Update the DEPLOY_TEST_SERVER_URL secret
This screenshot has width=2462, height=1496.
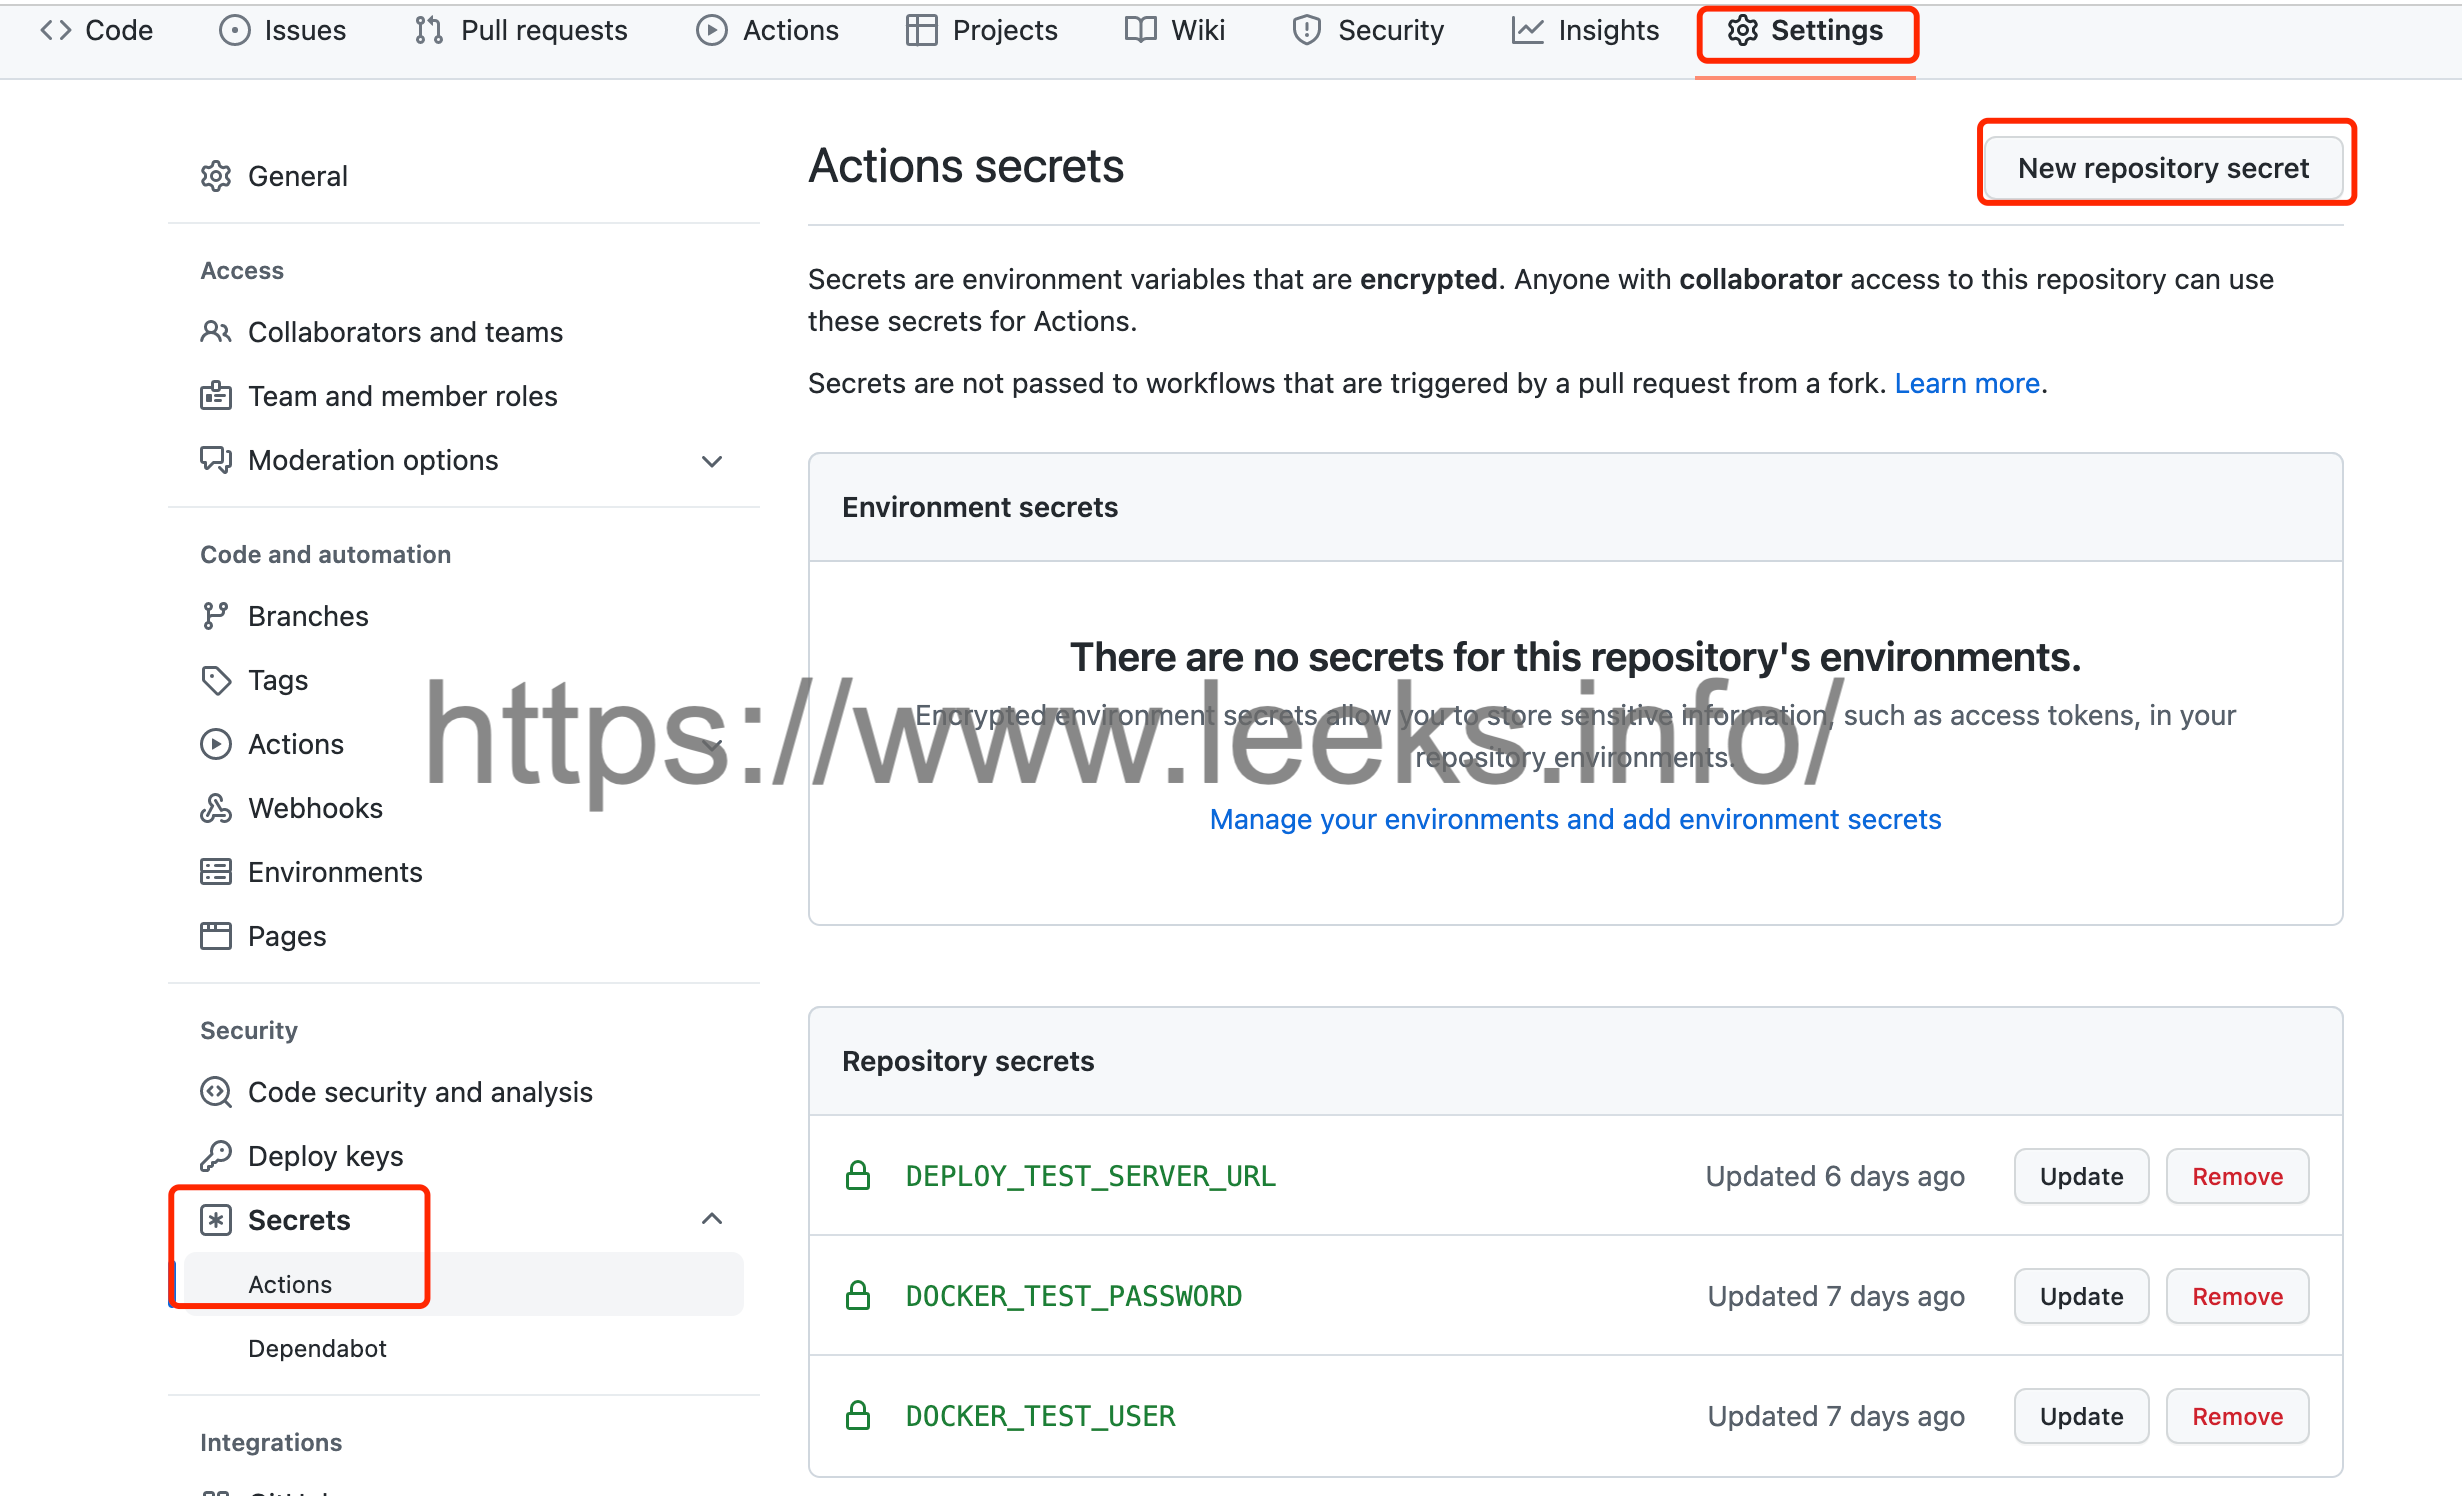coord(2081,1176)
